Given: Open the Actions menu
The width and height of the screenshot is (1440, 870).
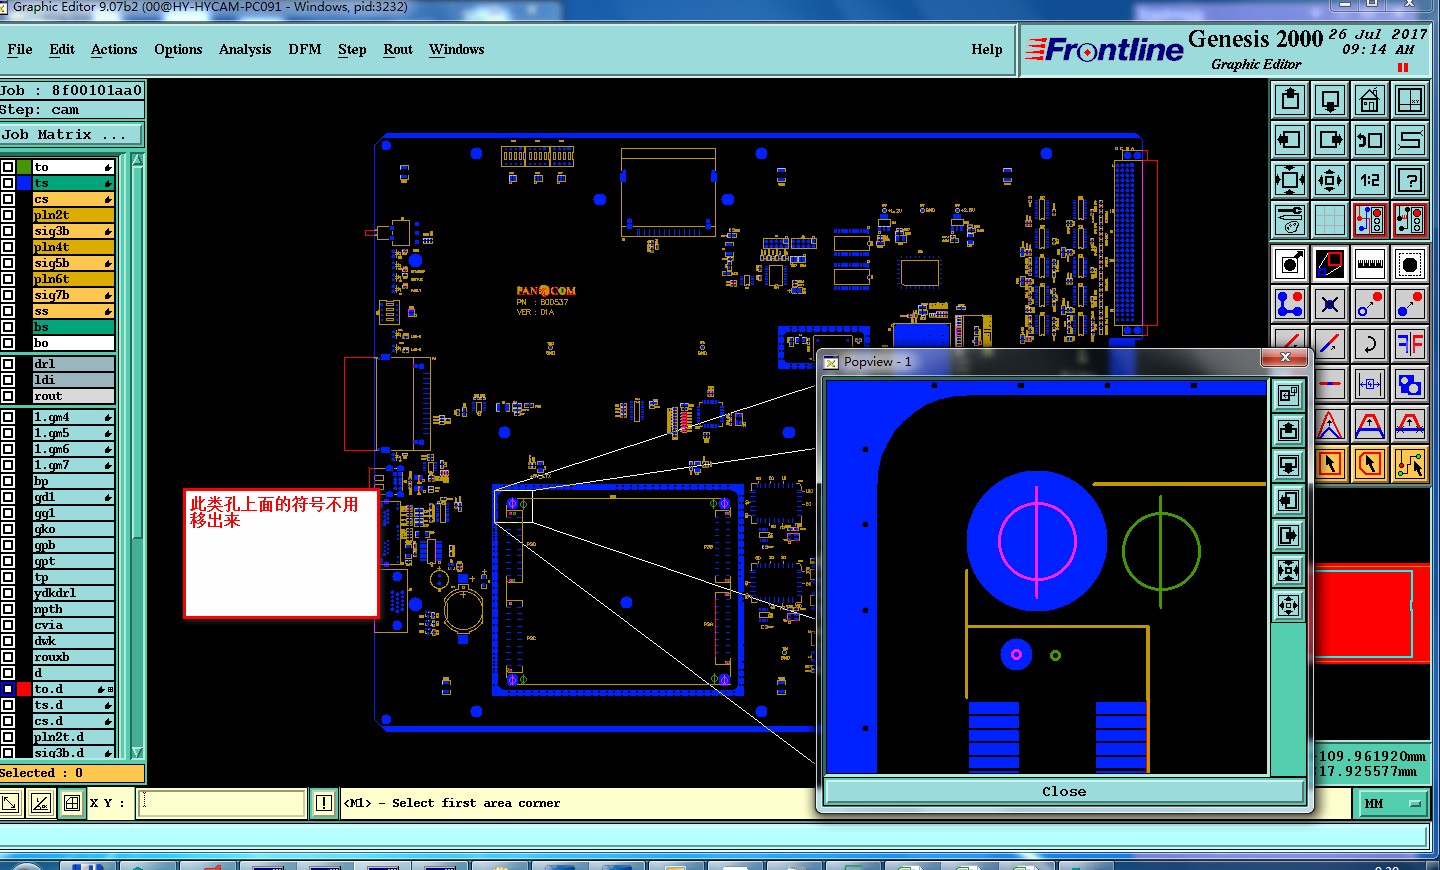Looking at the screenshot, I should coord(114,49).
